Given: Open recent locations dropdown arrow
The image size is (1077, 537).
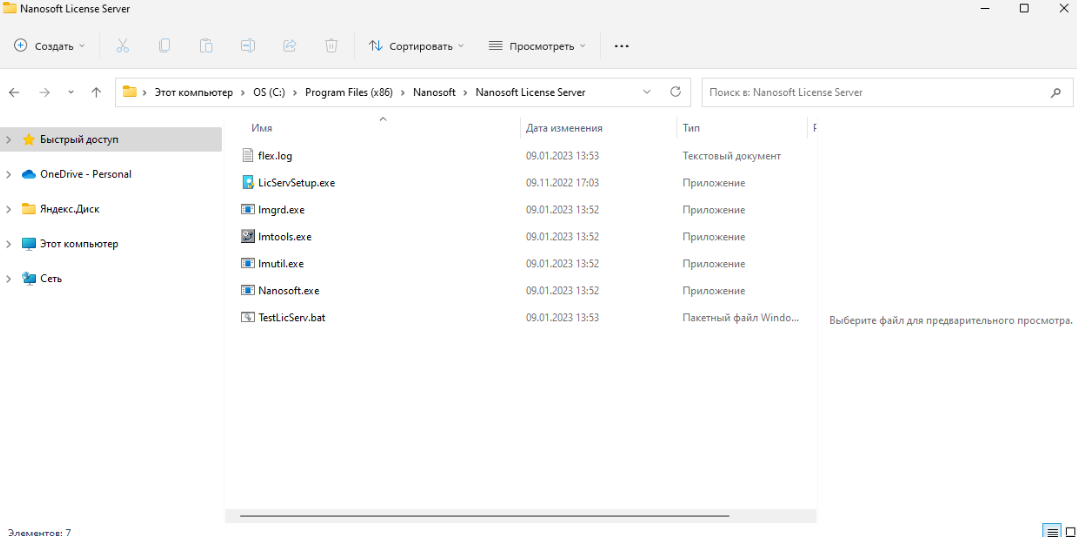Looking at the screenshot, I should tap(71, 93).
